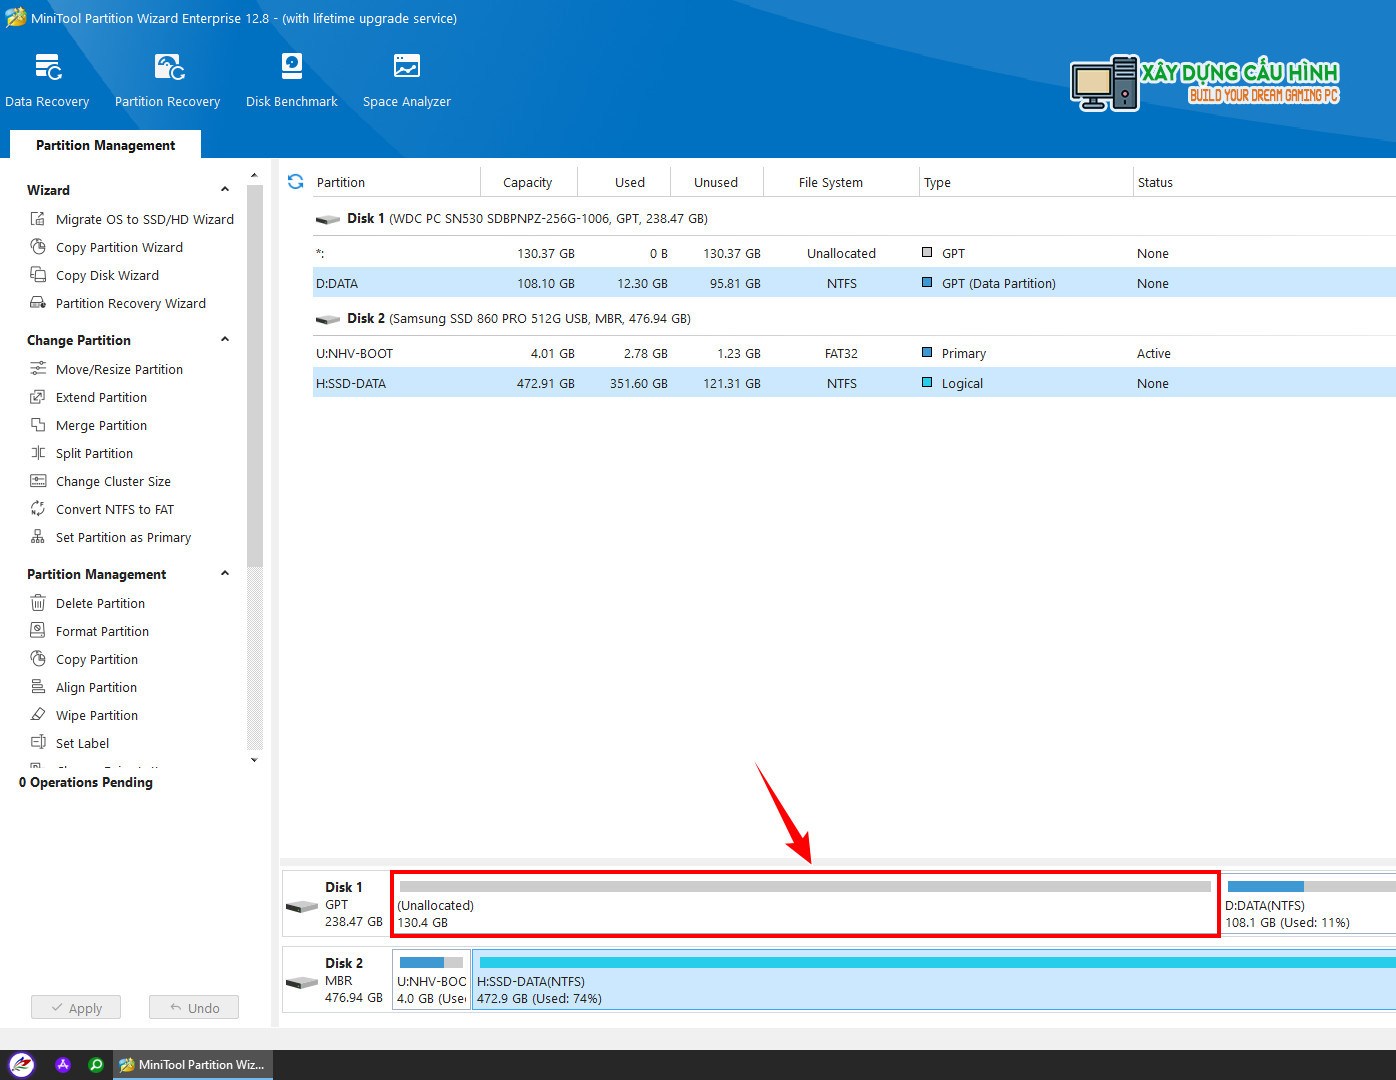Click the Copy Disk Wizard icon
1396x1080 pixels.
click(38, 275)
